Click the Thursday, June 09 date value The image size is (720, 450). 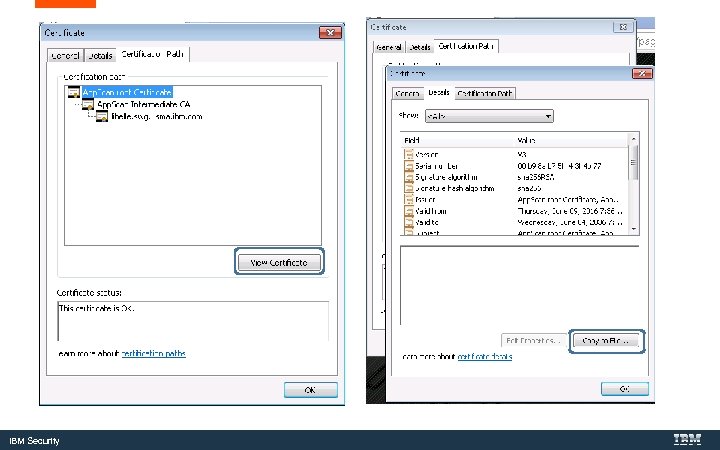570,211
